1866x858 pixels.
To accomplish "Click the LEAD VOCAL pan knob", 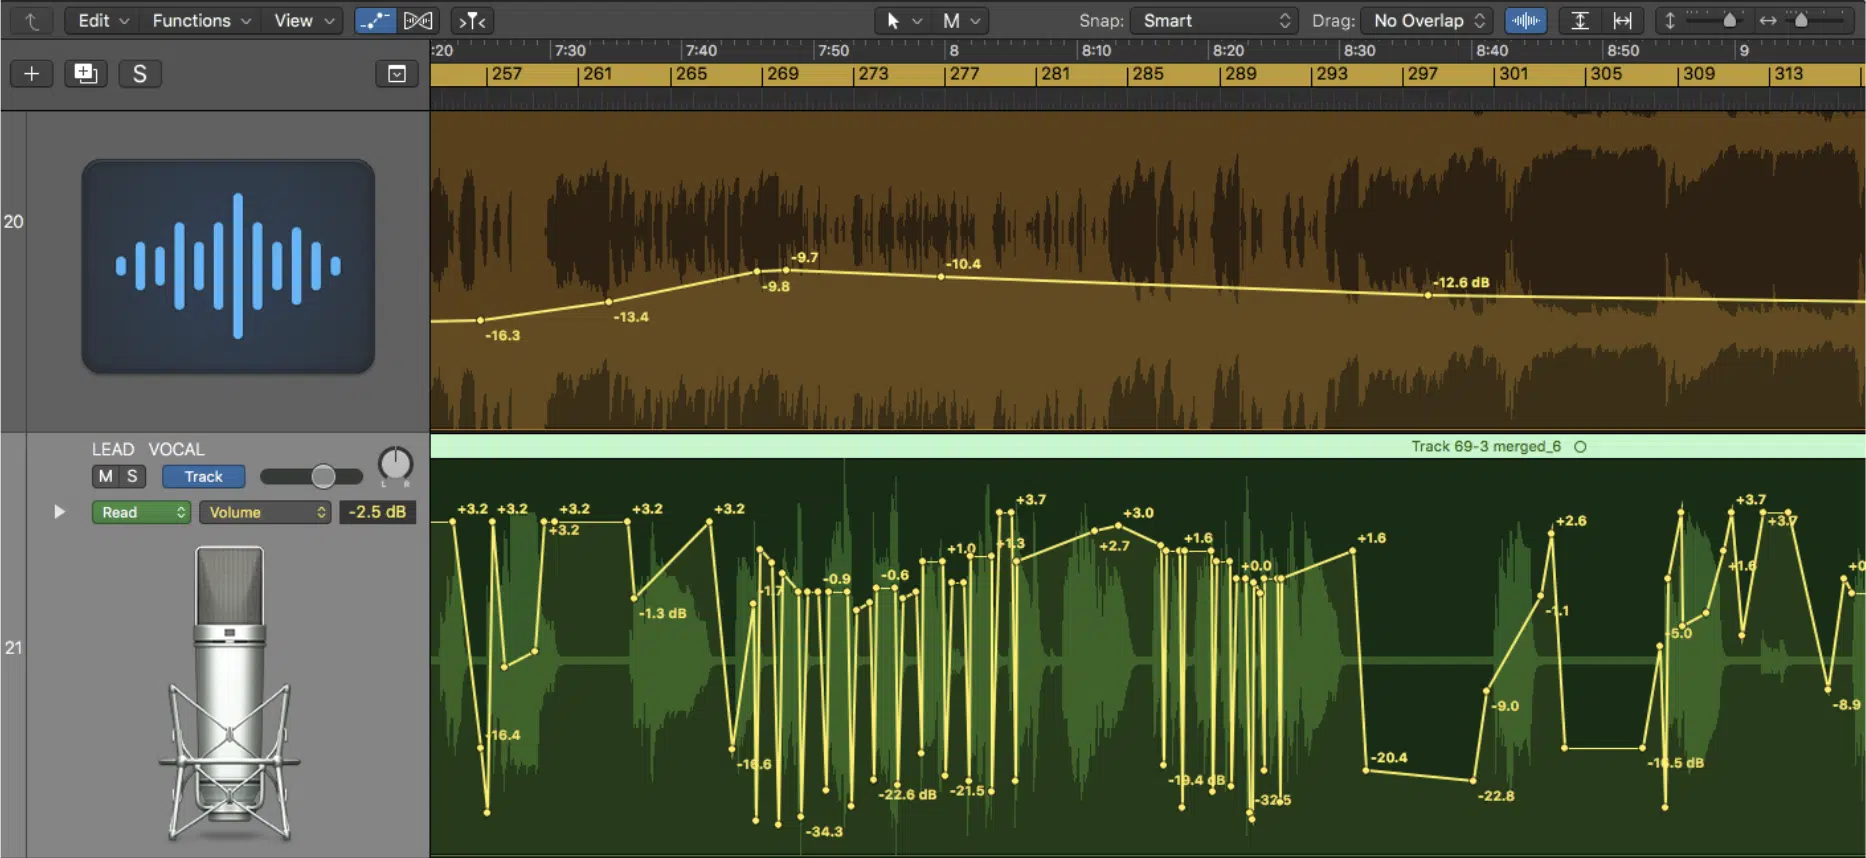I will point(395,465).
